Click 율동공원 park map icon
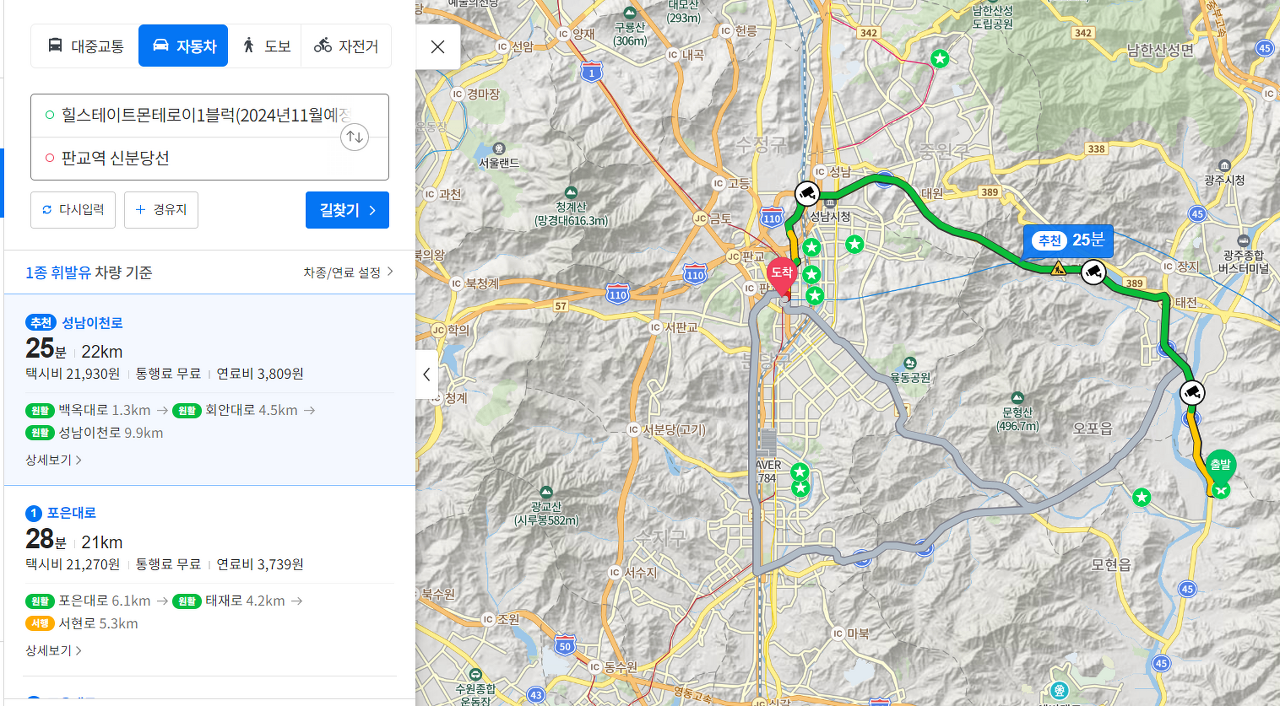Screen dimensions: 1280x706 [x=908, y=363]
